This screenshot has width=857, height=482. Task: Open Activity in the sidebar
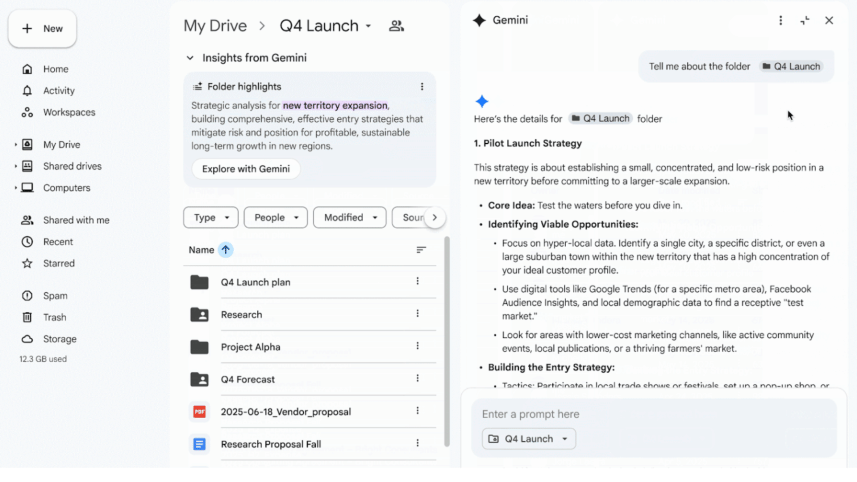tap(58, 91)
